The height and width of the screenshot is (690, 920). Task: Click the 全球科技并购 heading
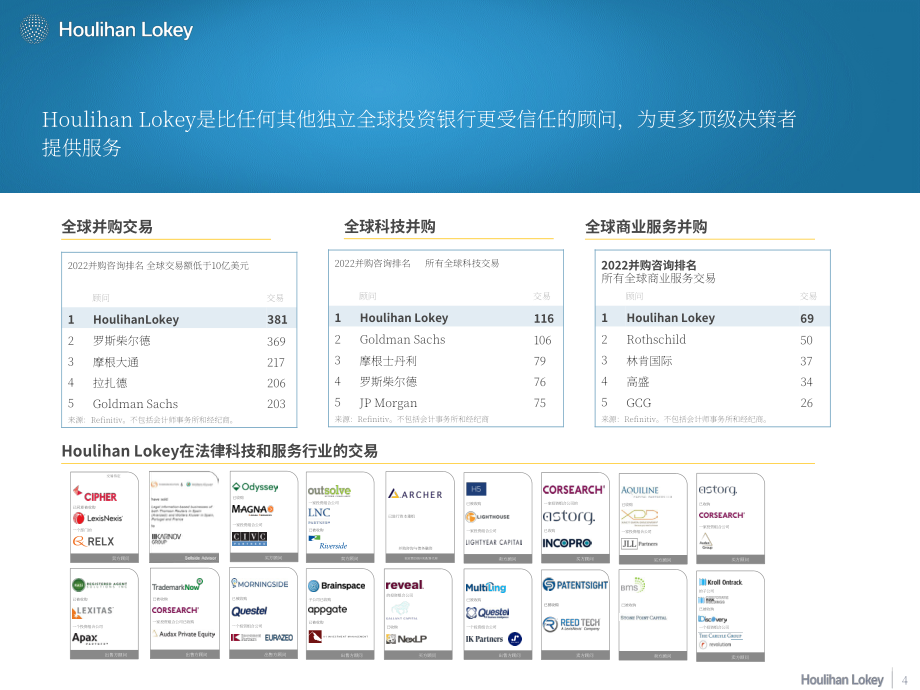(x=390, y=226)
